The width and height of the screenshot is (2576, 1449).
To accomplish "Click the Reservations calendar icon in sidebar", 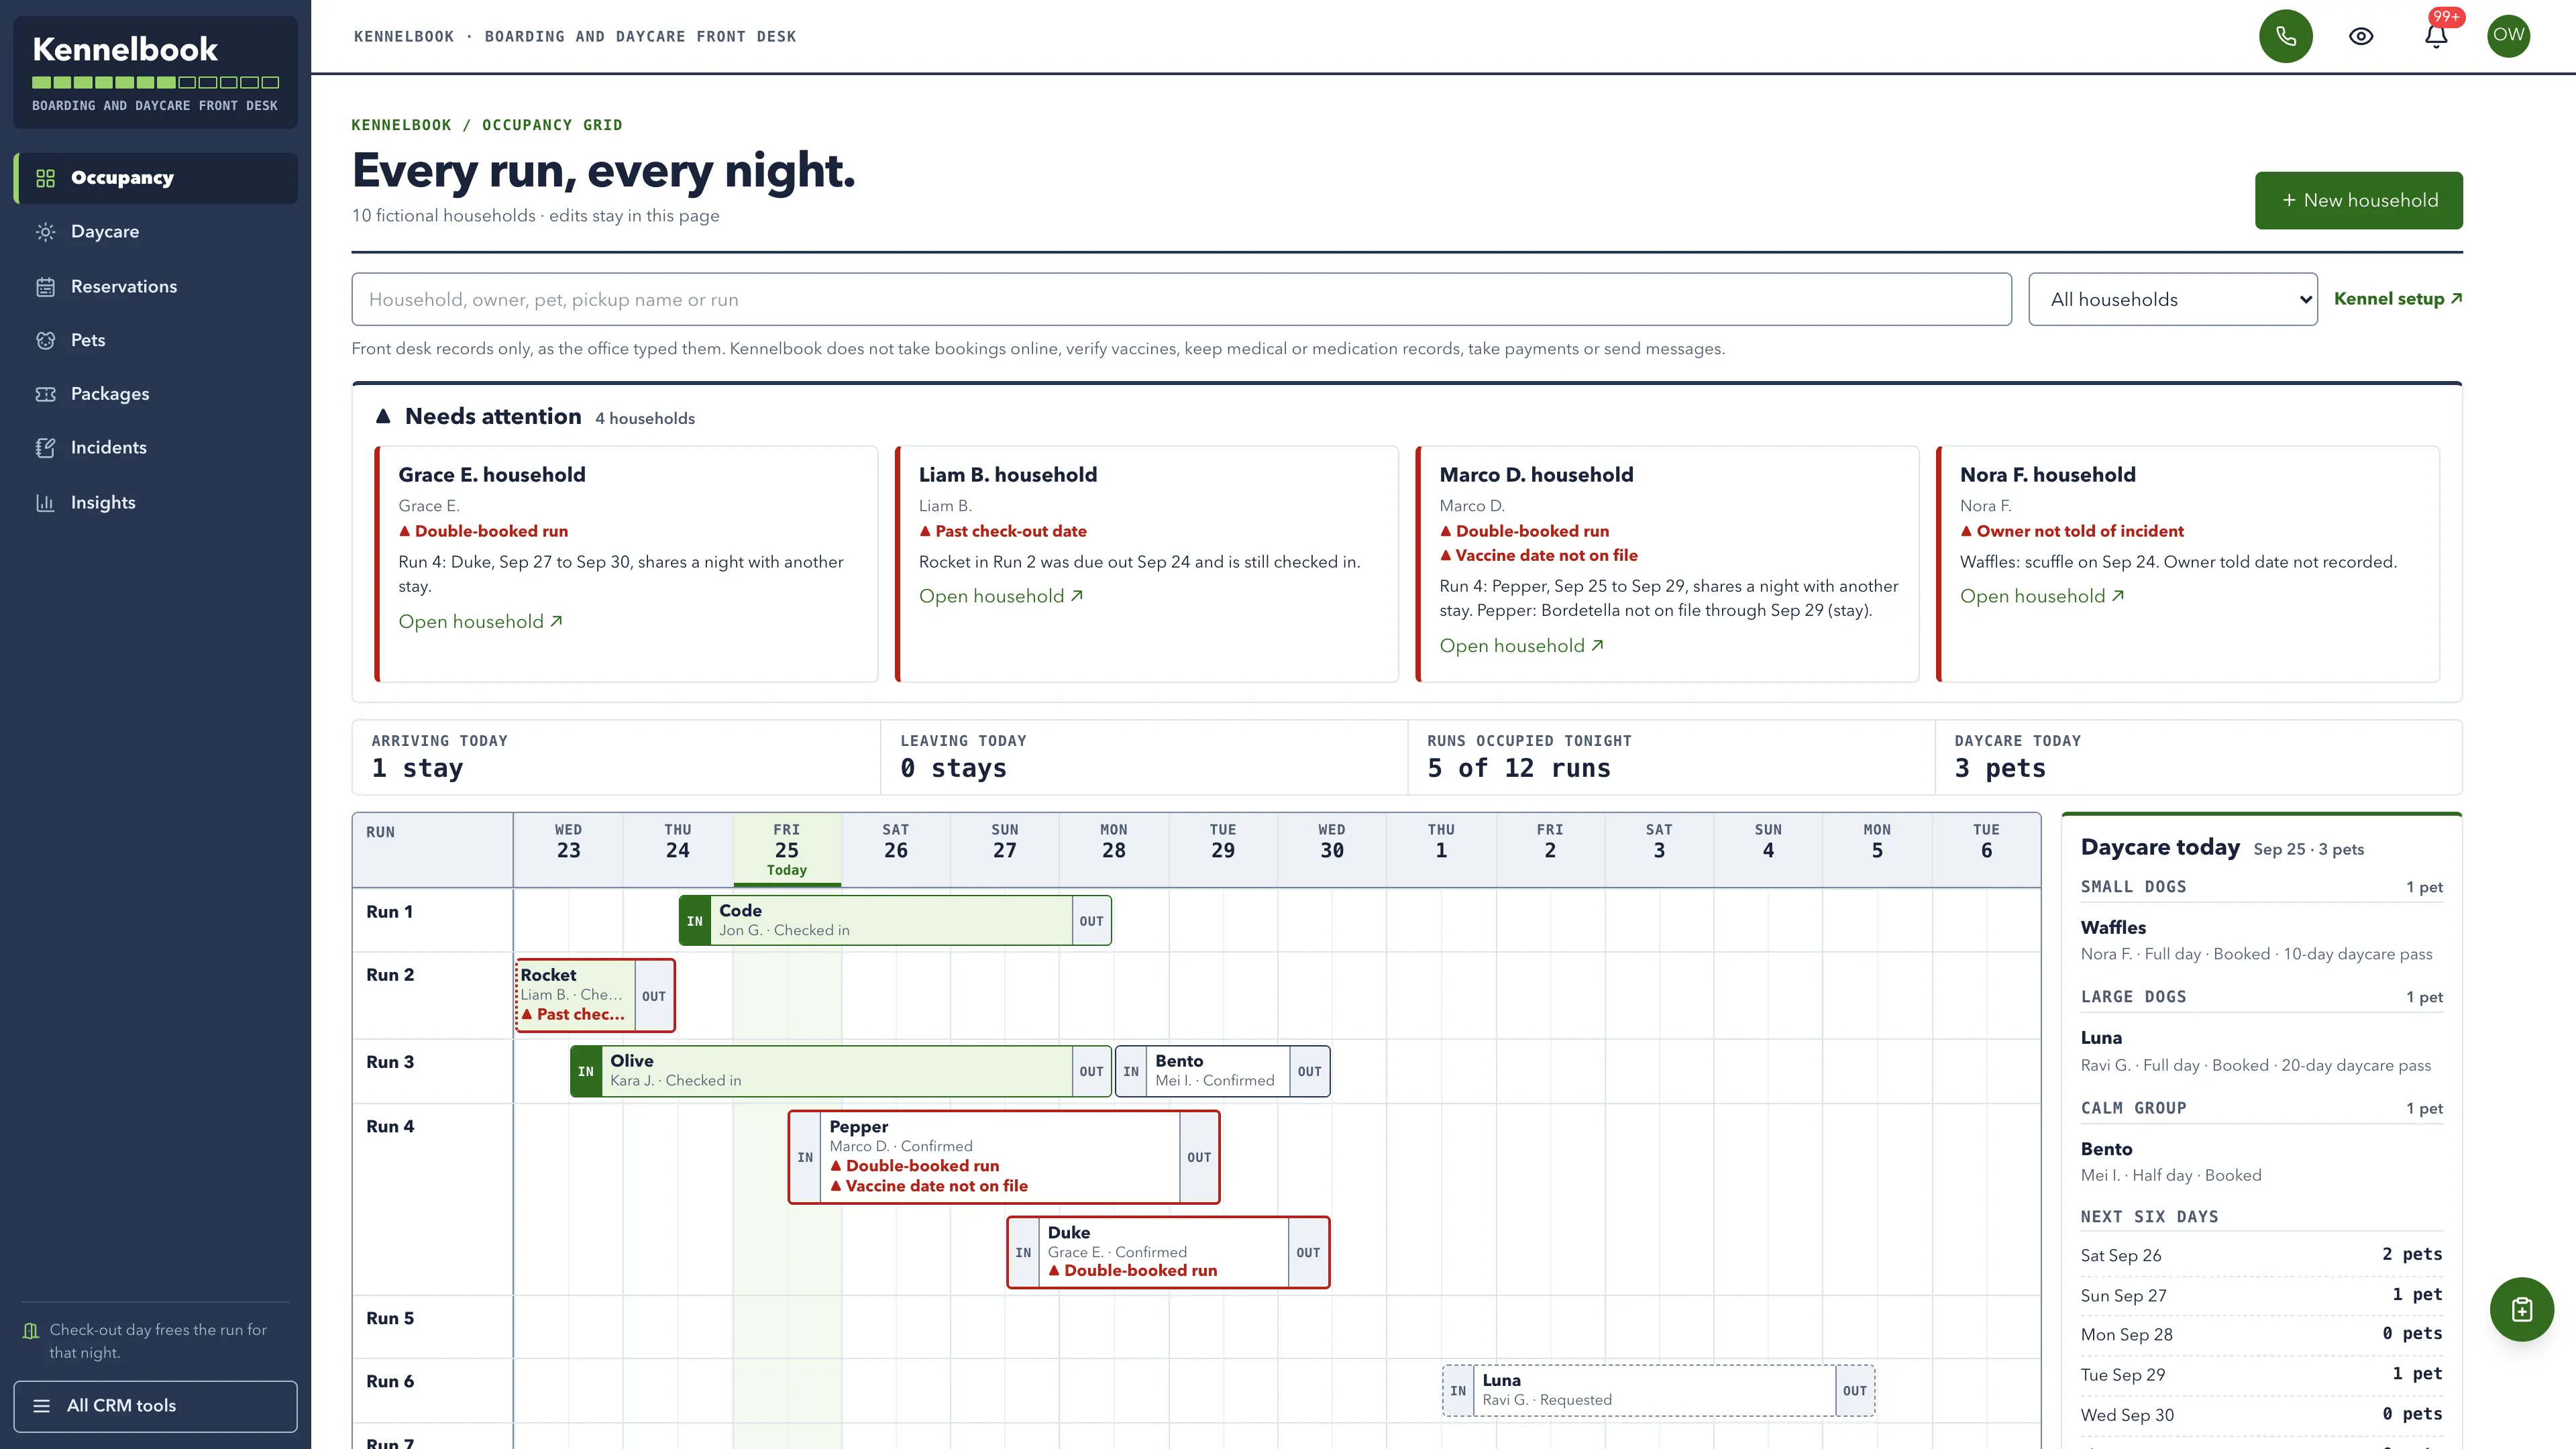I will tap(45, 287).
